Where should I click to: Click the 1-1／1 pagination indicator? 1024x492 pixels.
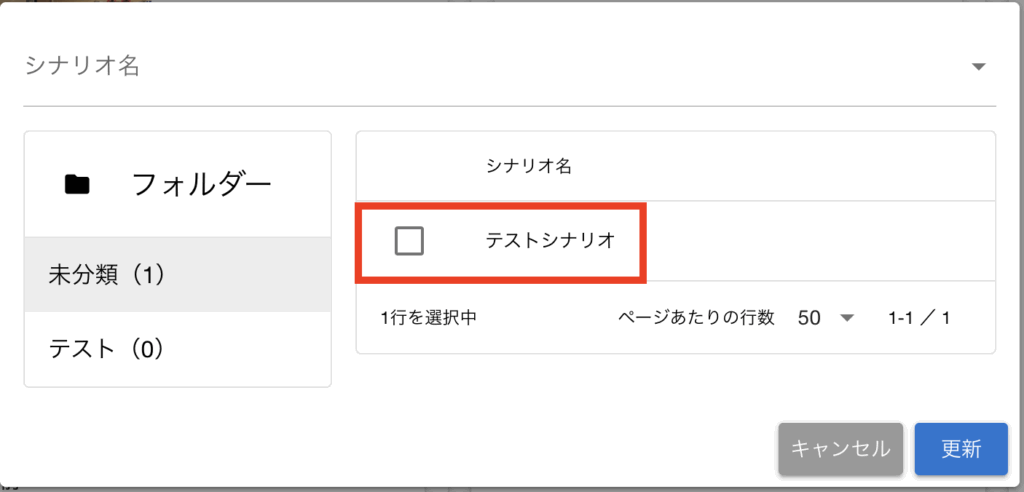click(x=919, y=319)
